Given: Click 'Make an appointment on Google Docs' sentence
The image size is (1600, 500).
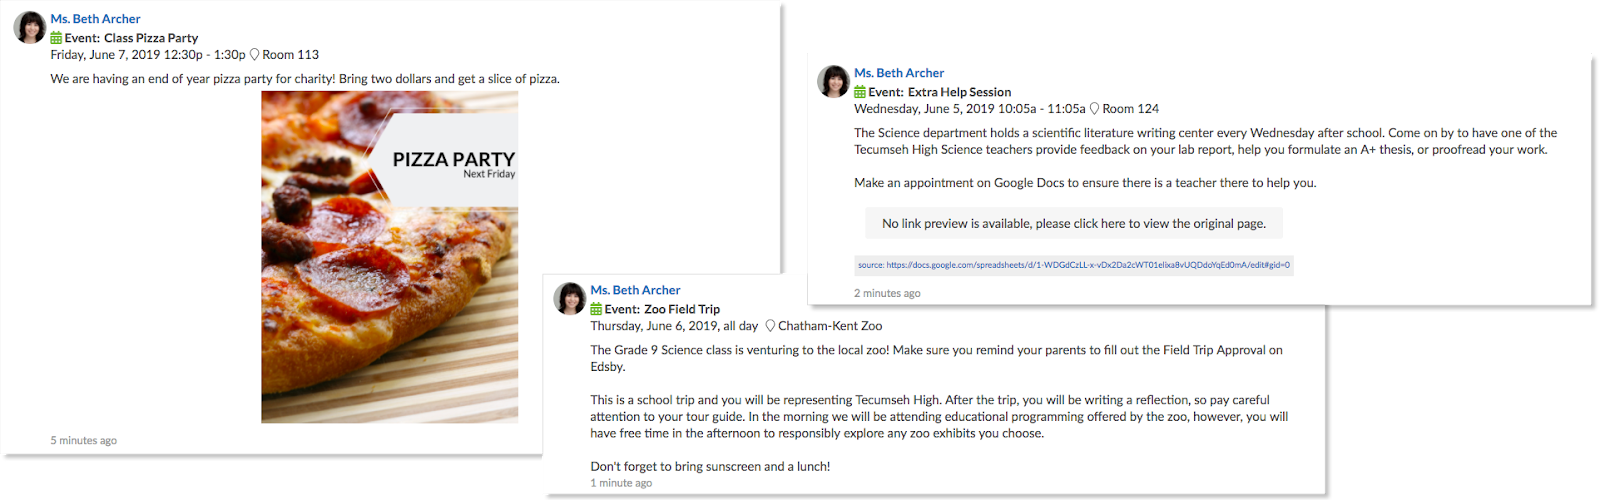Looking at the screenshot, I should (1085, 183).
